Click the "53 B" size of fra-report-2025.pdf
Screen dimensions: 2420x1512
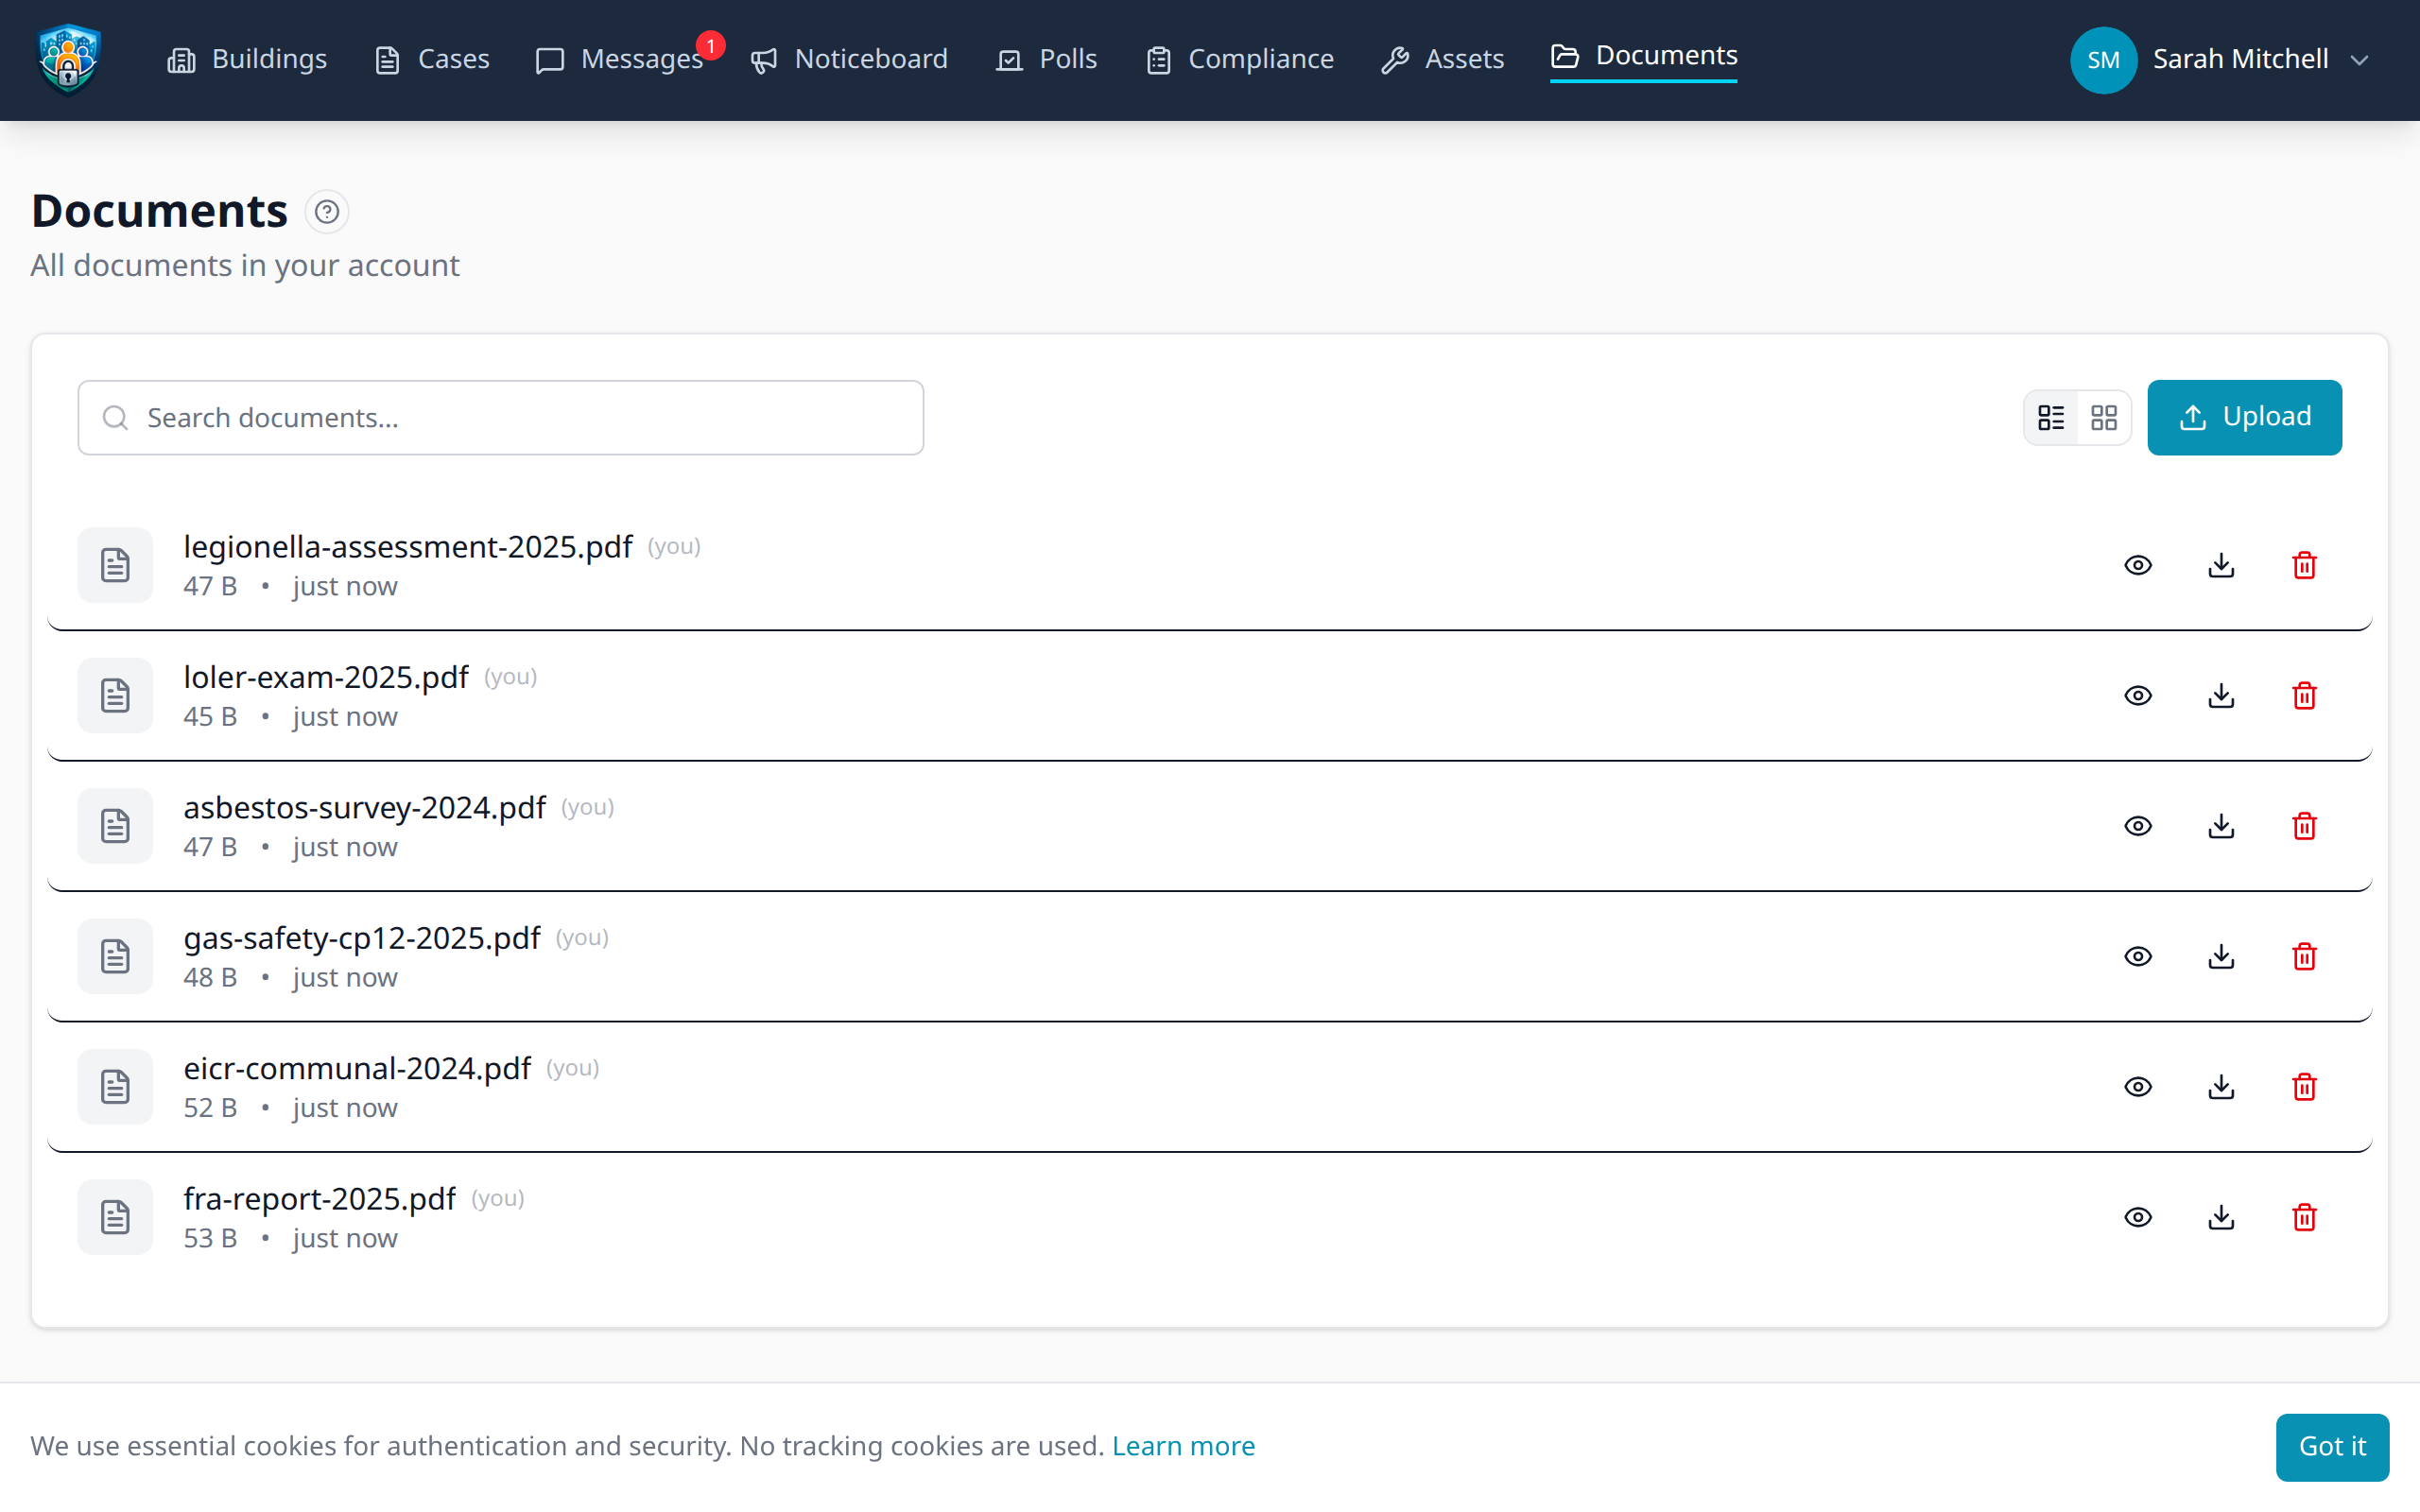tap(210, 1238)
